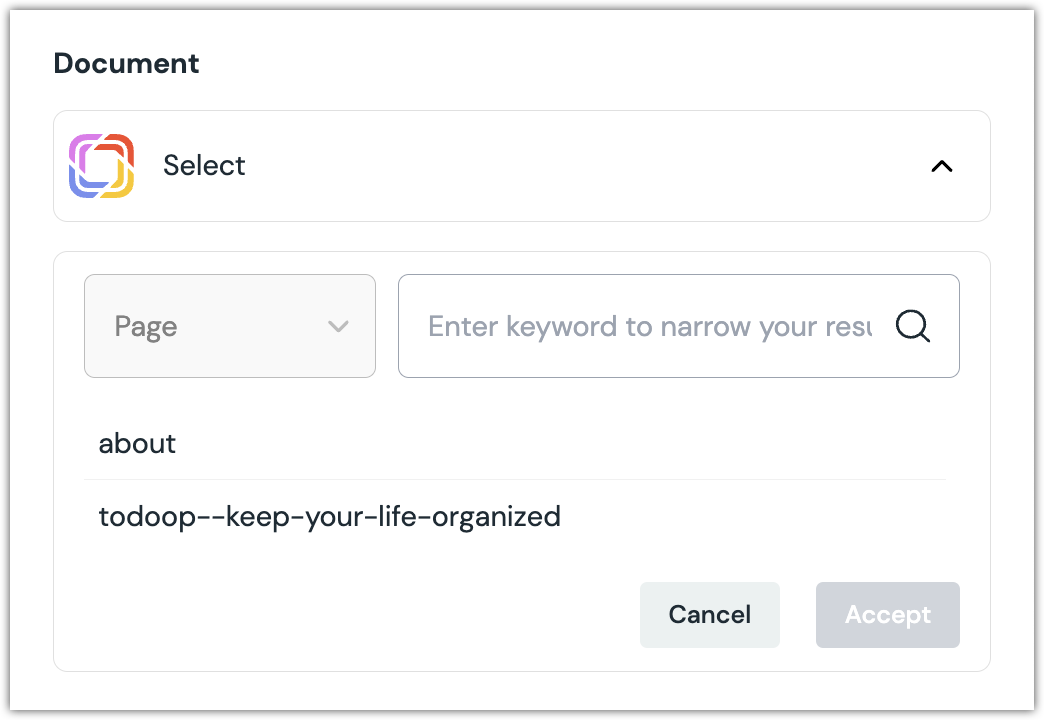Click the "Enter keyword" placeholder text
This screenshot has height=720, width=1044.
click(x=650, y=326)
